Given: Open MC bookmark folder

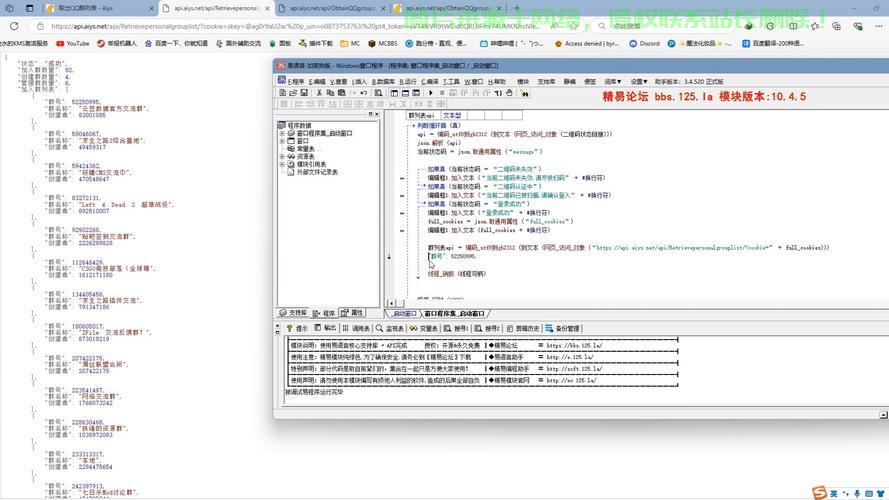Looking at the screenshot, I should click(x=350, y=43).
